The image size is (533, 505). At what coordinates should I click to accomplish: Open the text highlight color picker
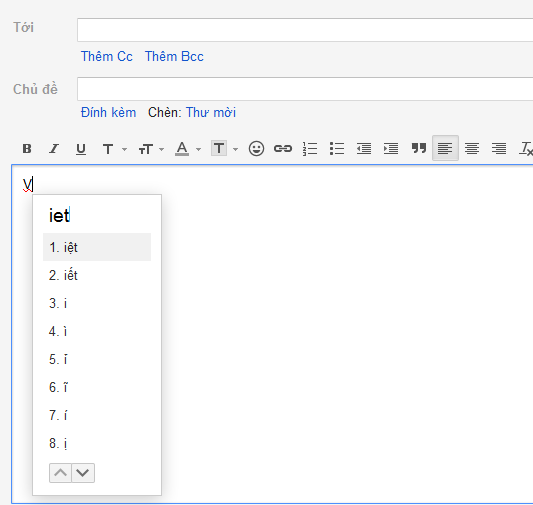tap(219, 149)
